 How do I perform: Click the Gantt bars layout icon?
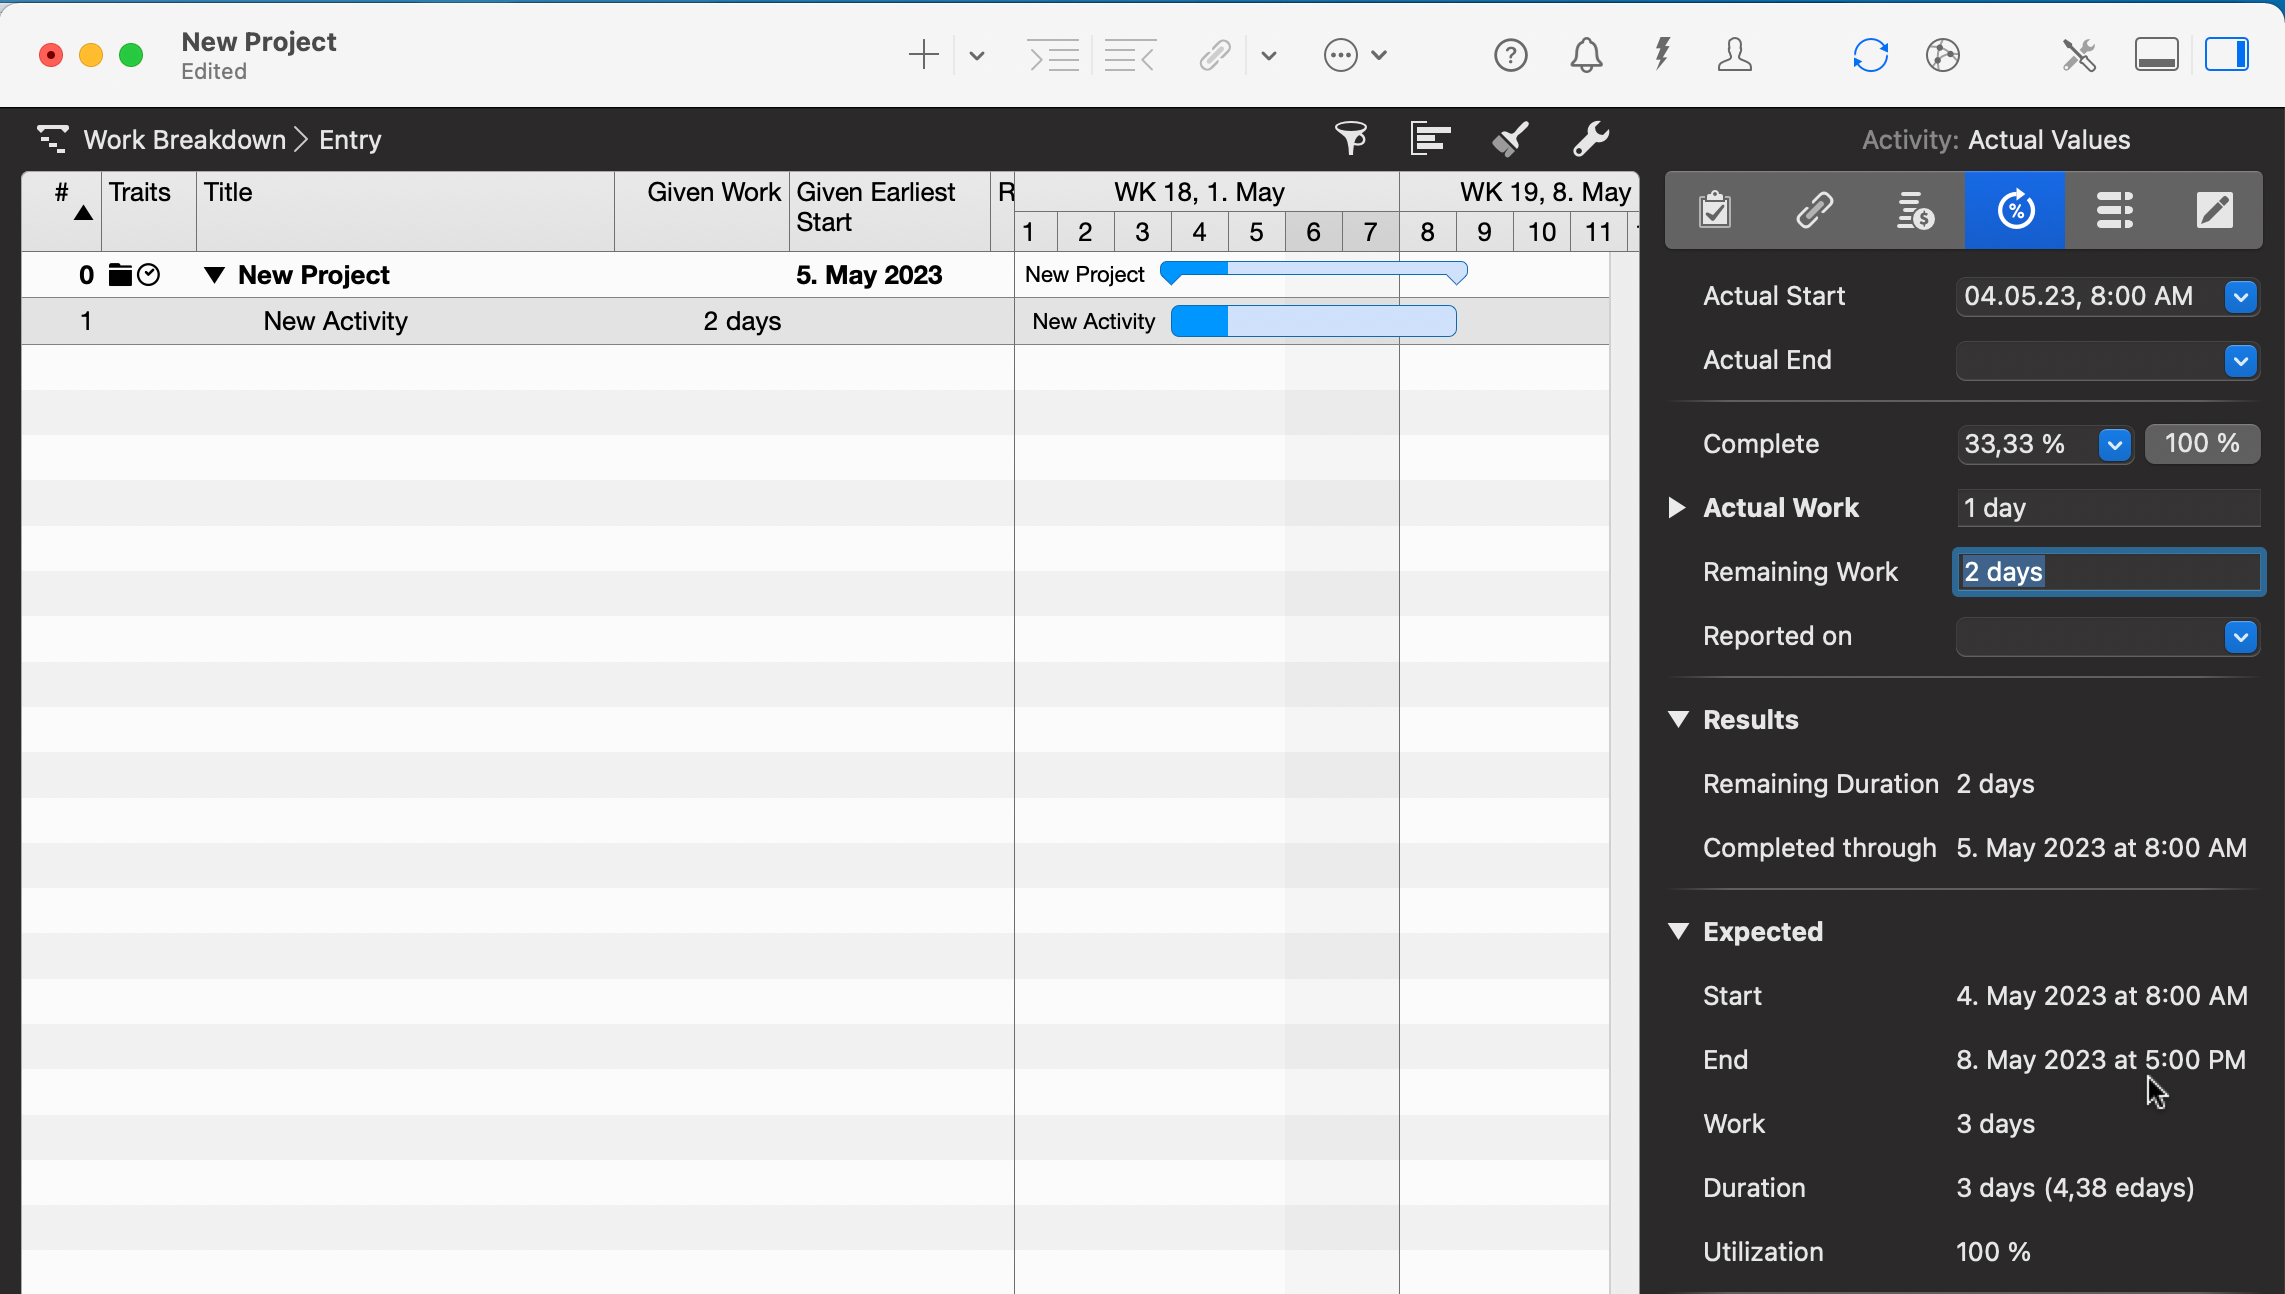[1430, 139]
